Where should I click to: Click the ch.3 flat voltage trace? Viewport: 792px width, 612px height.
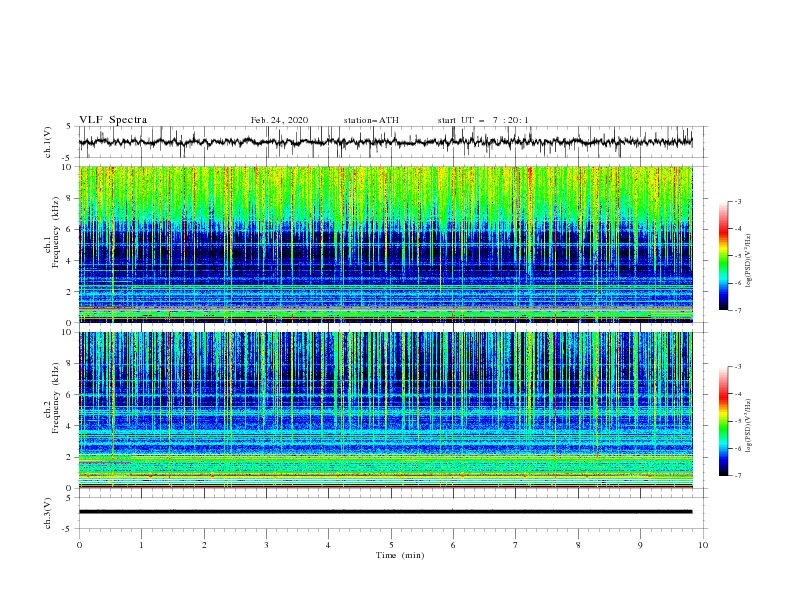(385, 512)
